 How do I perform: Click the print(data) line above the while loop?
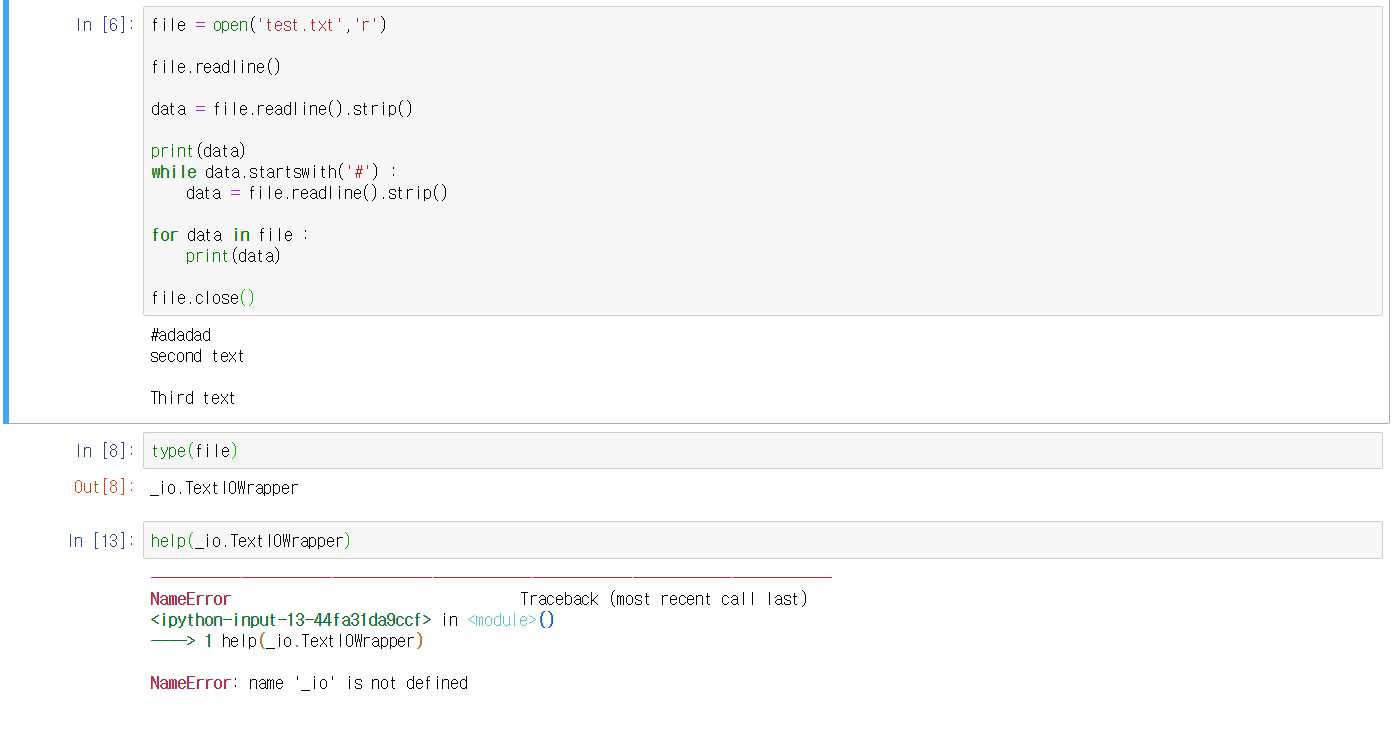pyautogui.click(x=198, y=151)
